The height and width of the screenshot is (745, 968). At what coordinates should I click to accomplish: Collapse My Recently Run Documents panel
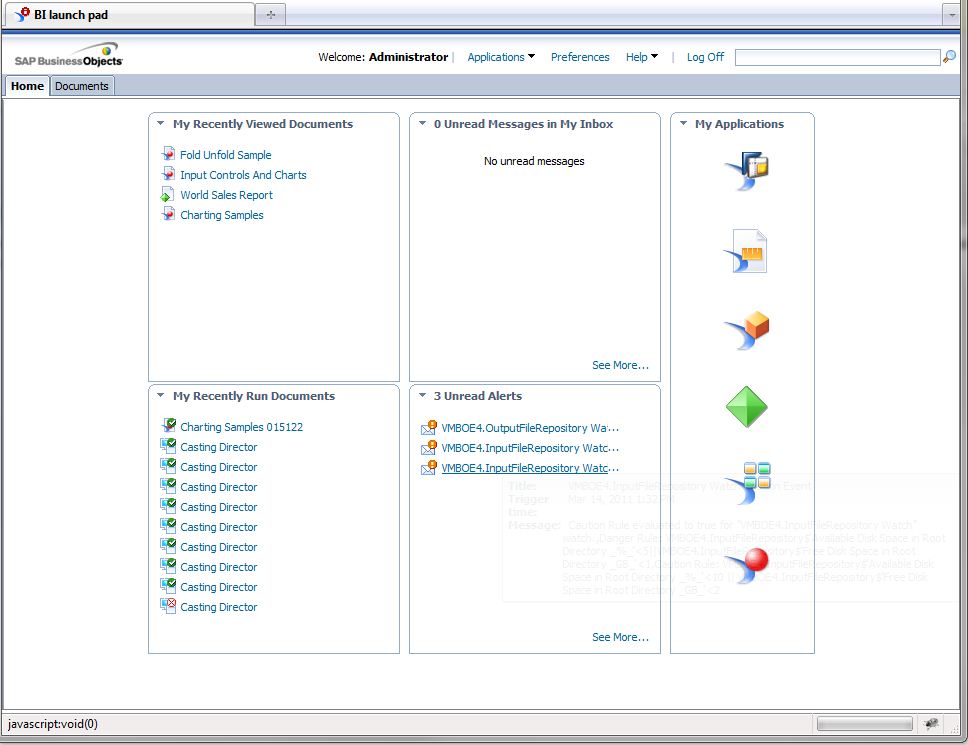pos(161,396)
